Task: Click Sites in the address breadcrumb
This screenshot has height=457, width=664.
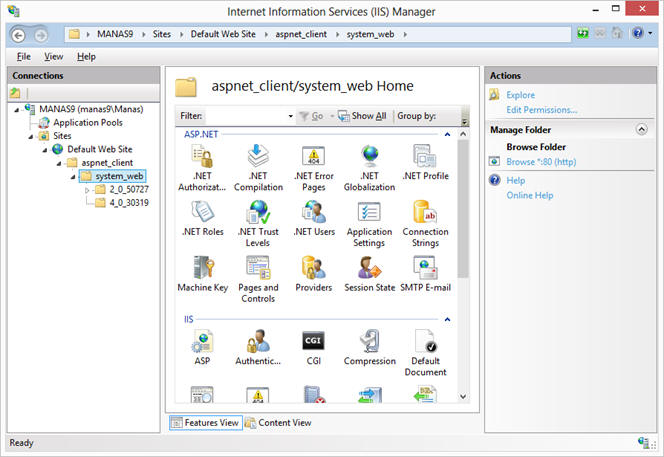Action: [x=162, y=34]
